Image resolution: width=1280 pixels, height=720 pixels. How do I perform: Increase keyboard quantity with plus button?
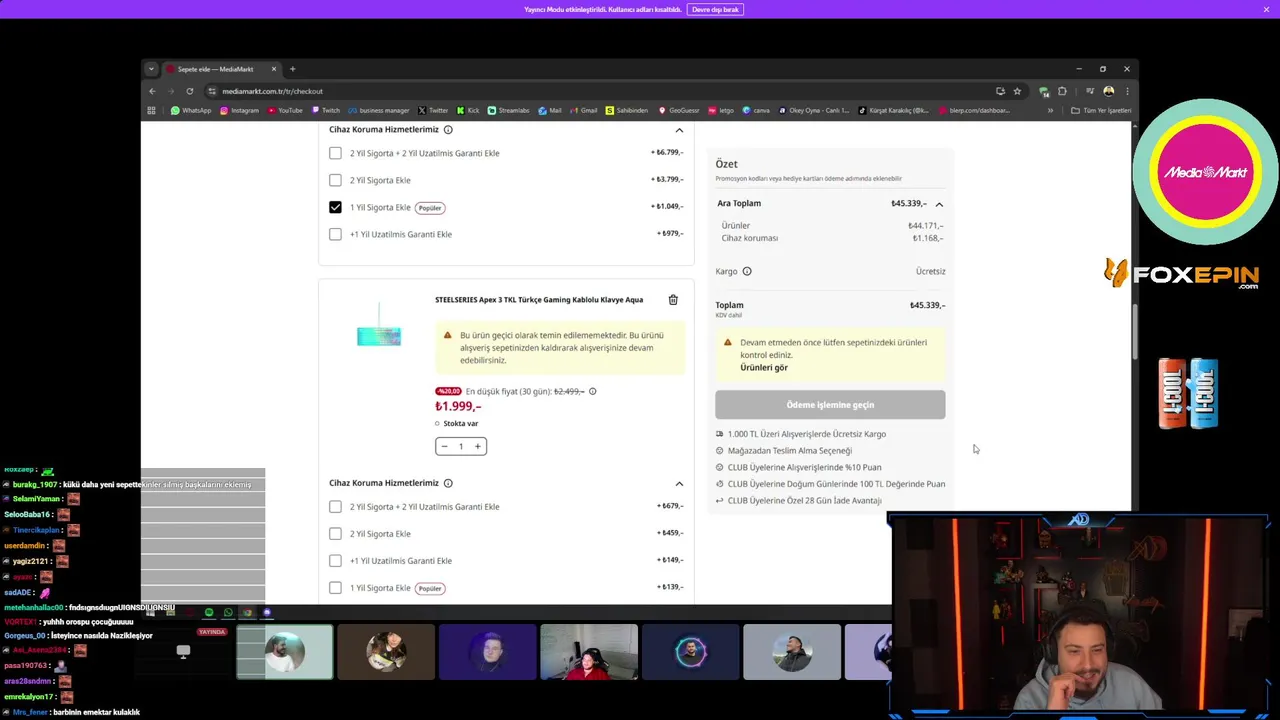coord(477,446)
